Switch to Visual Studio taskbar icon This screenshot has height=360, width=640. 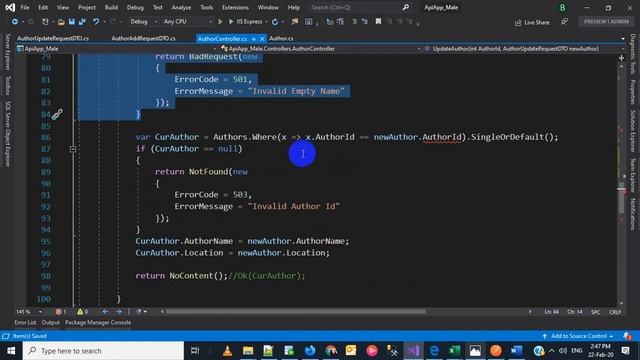click(413, 351)
